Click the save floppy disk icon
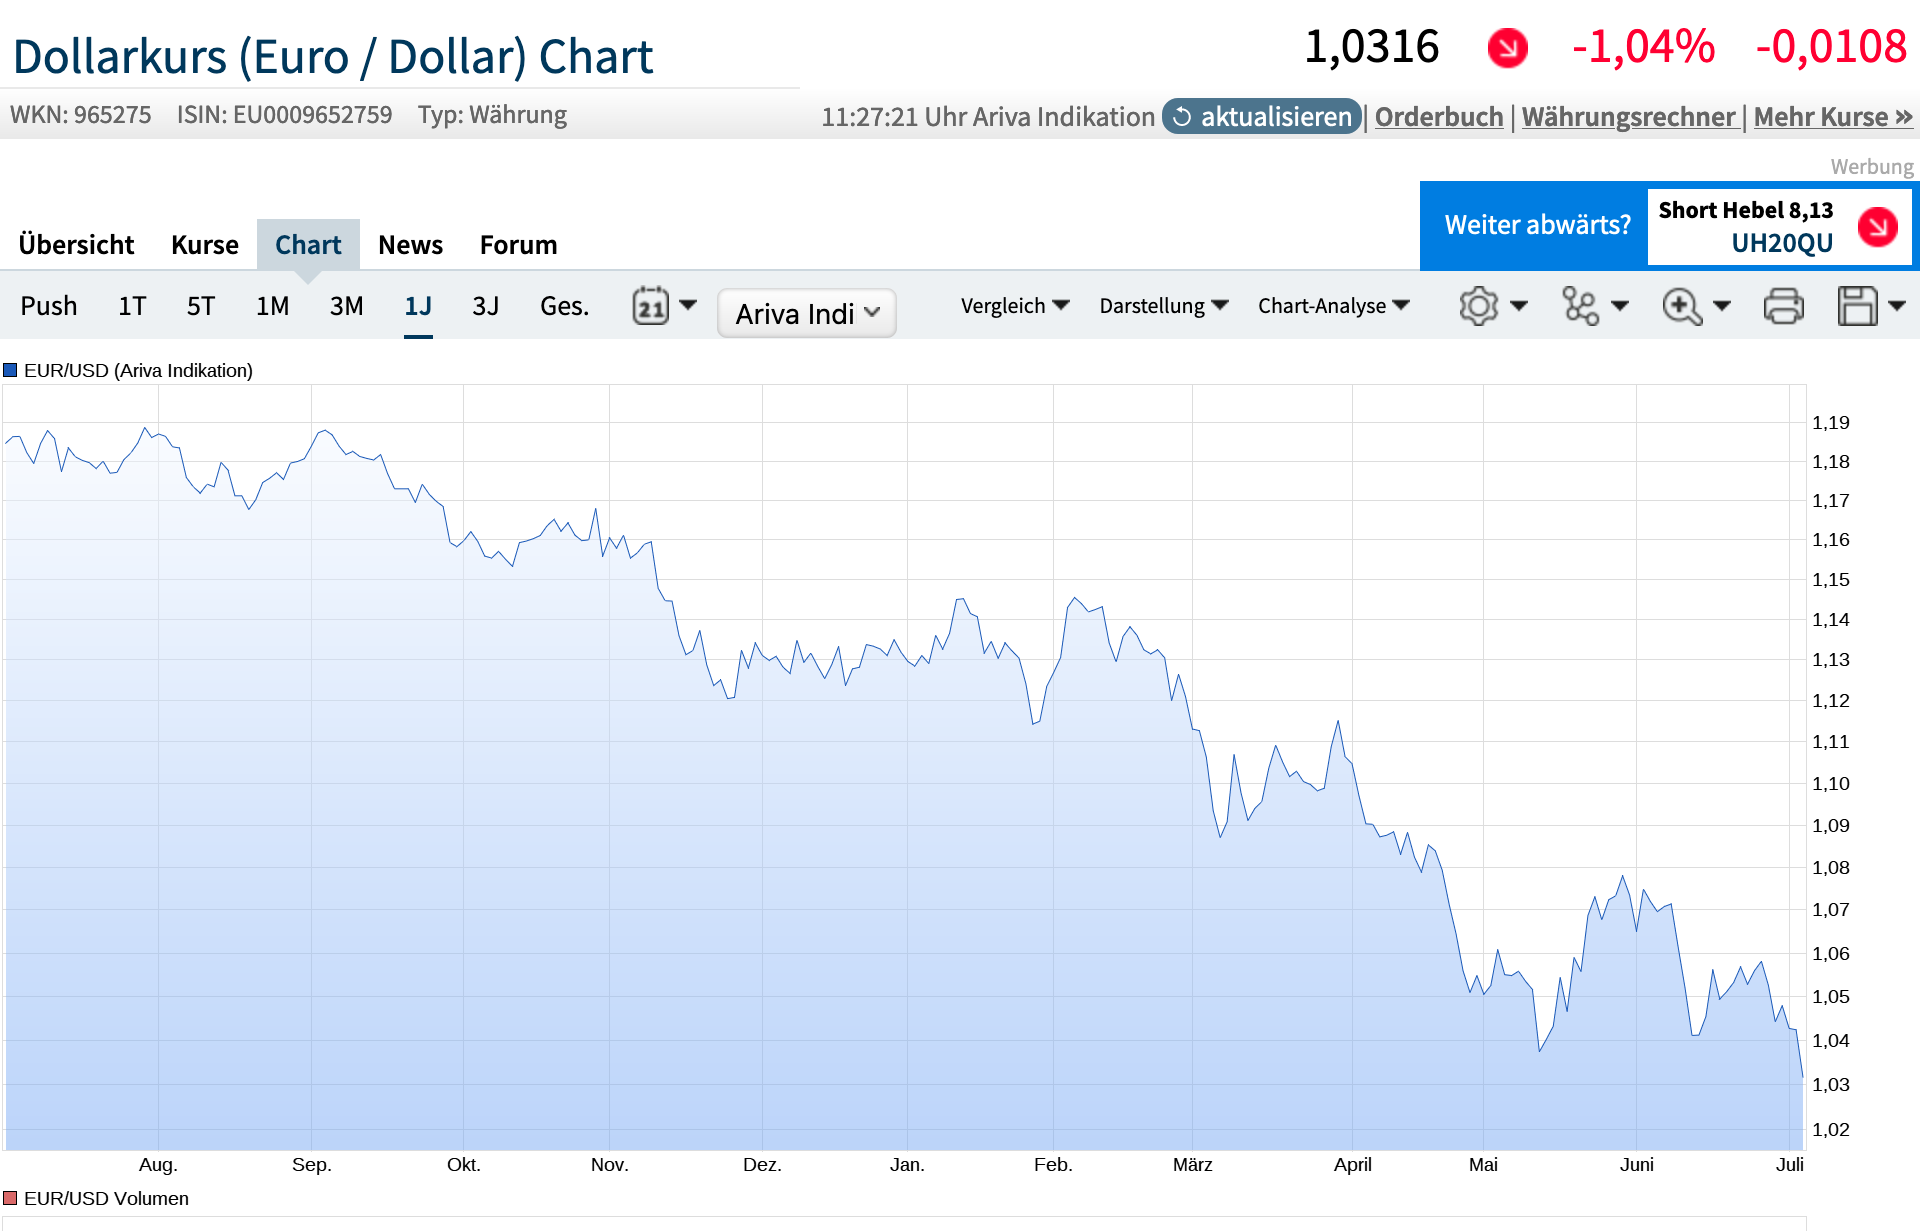The width and height of the screenshot is (1930, 1231). [x=1858, y=306]
